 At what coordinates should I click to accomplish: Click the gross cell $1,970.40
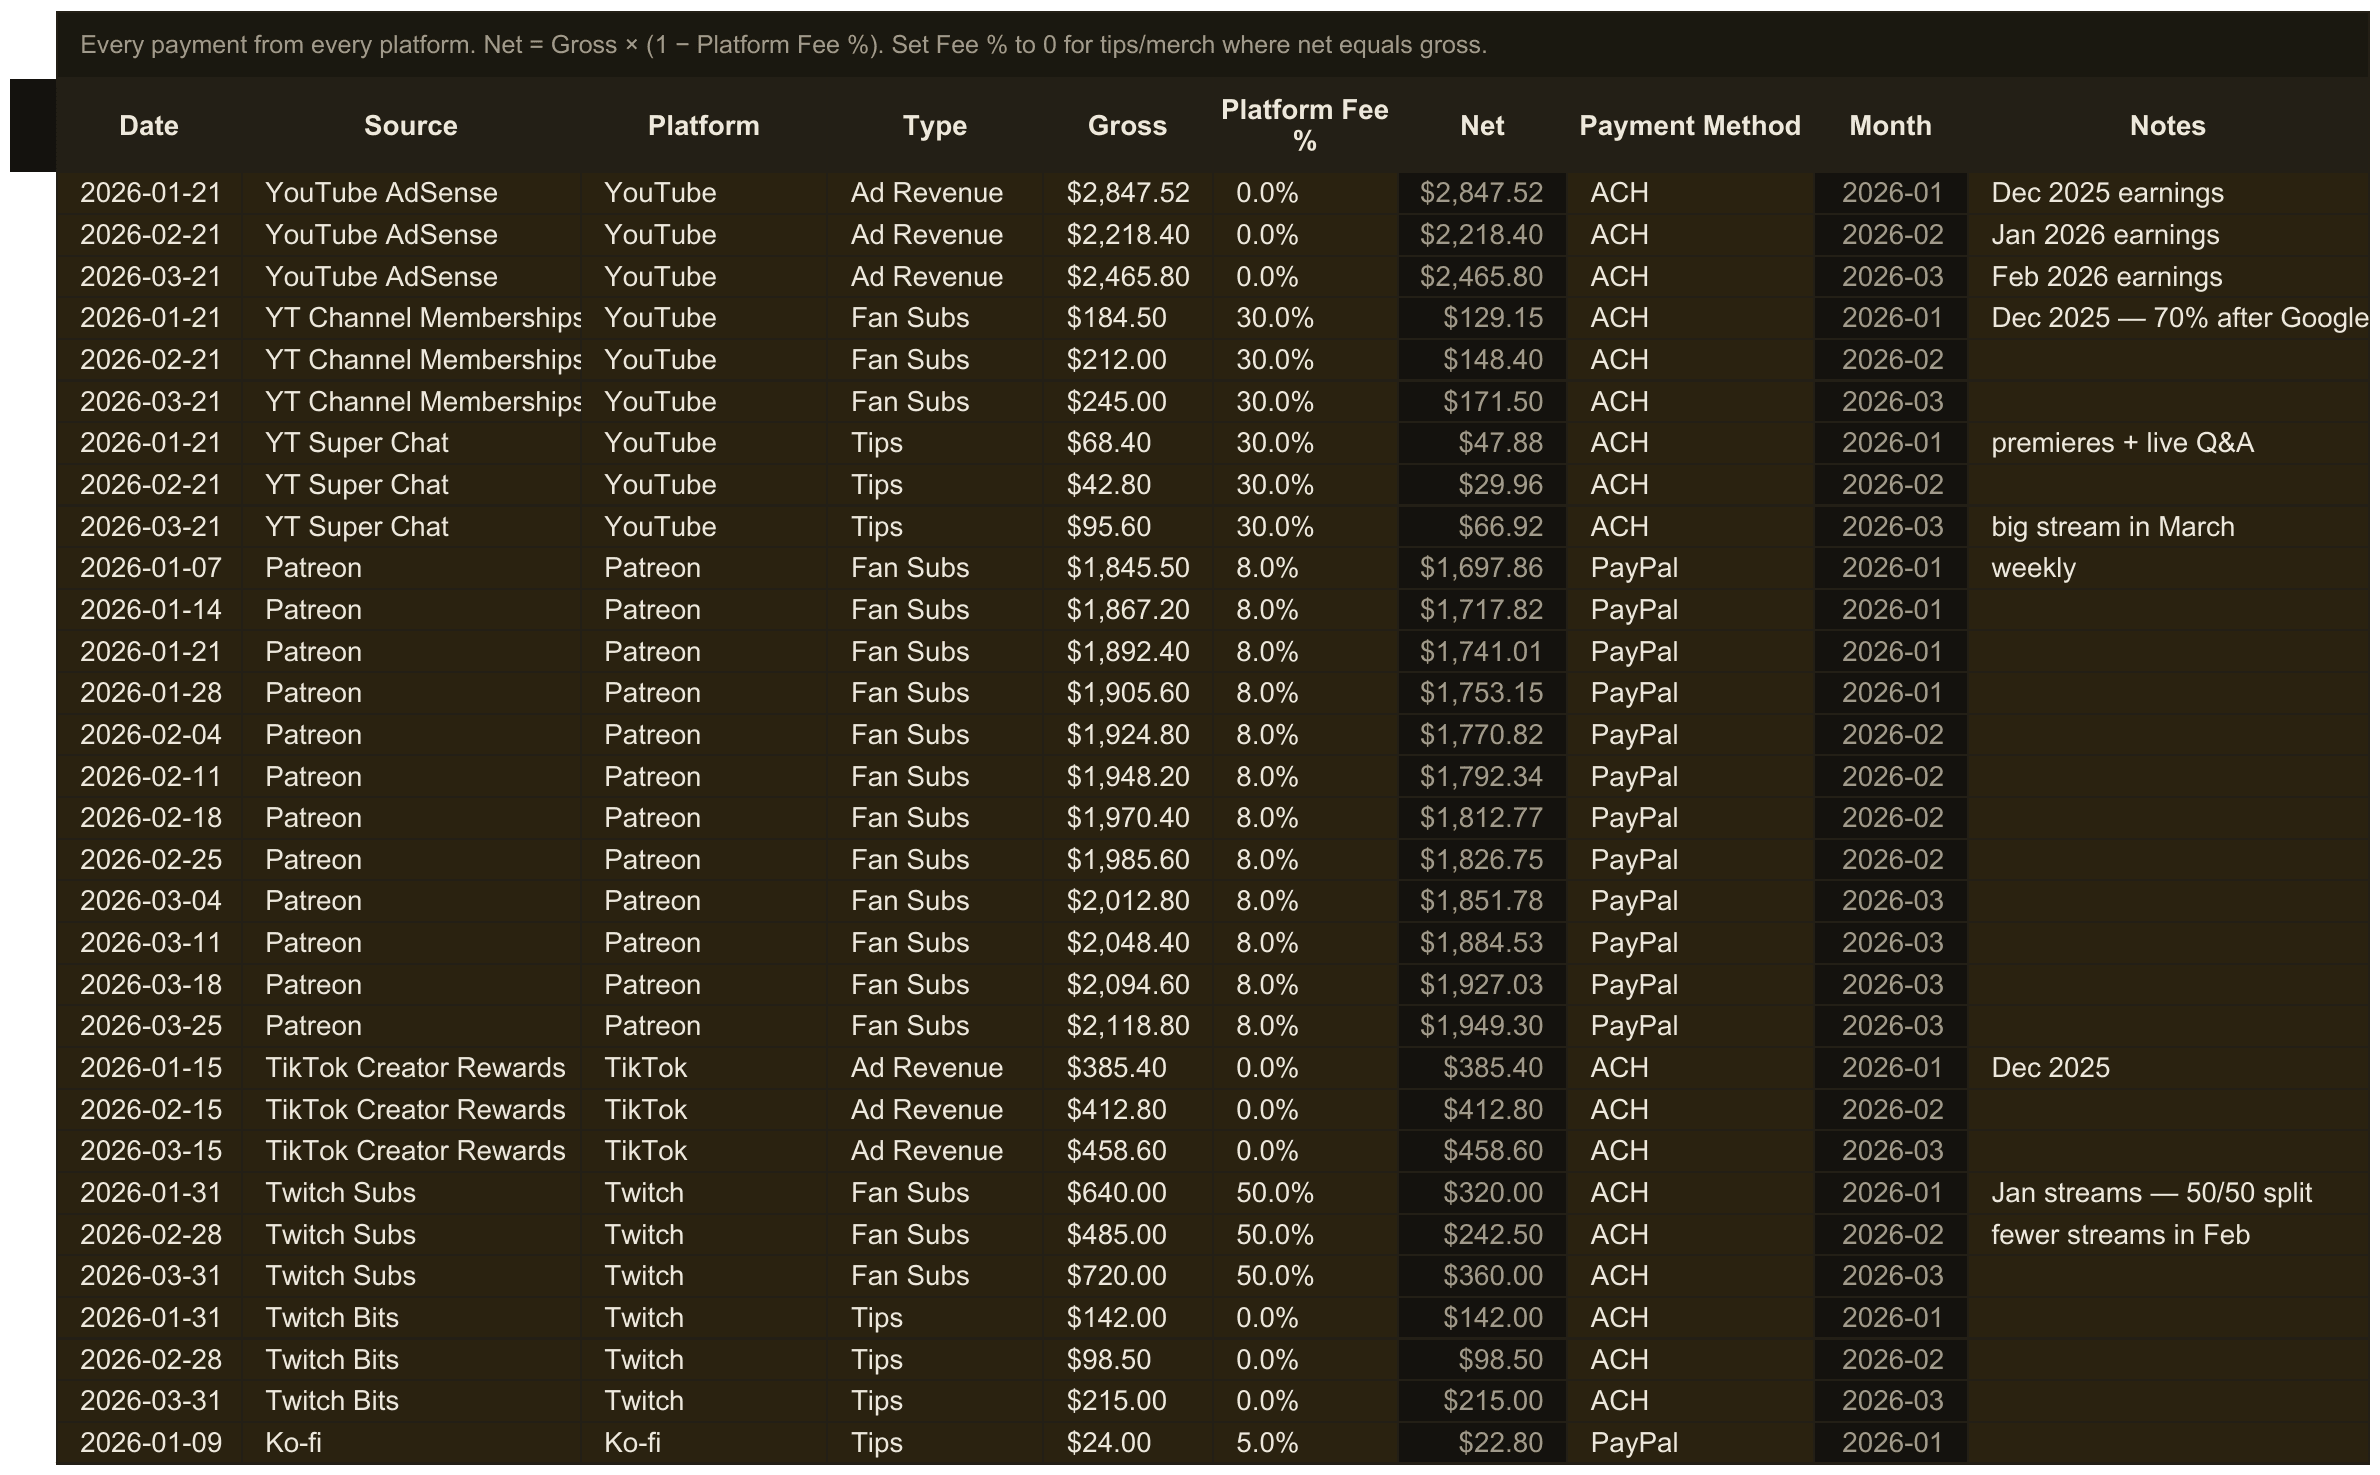pyautogui.click(x=1128, y=818)
